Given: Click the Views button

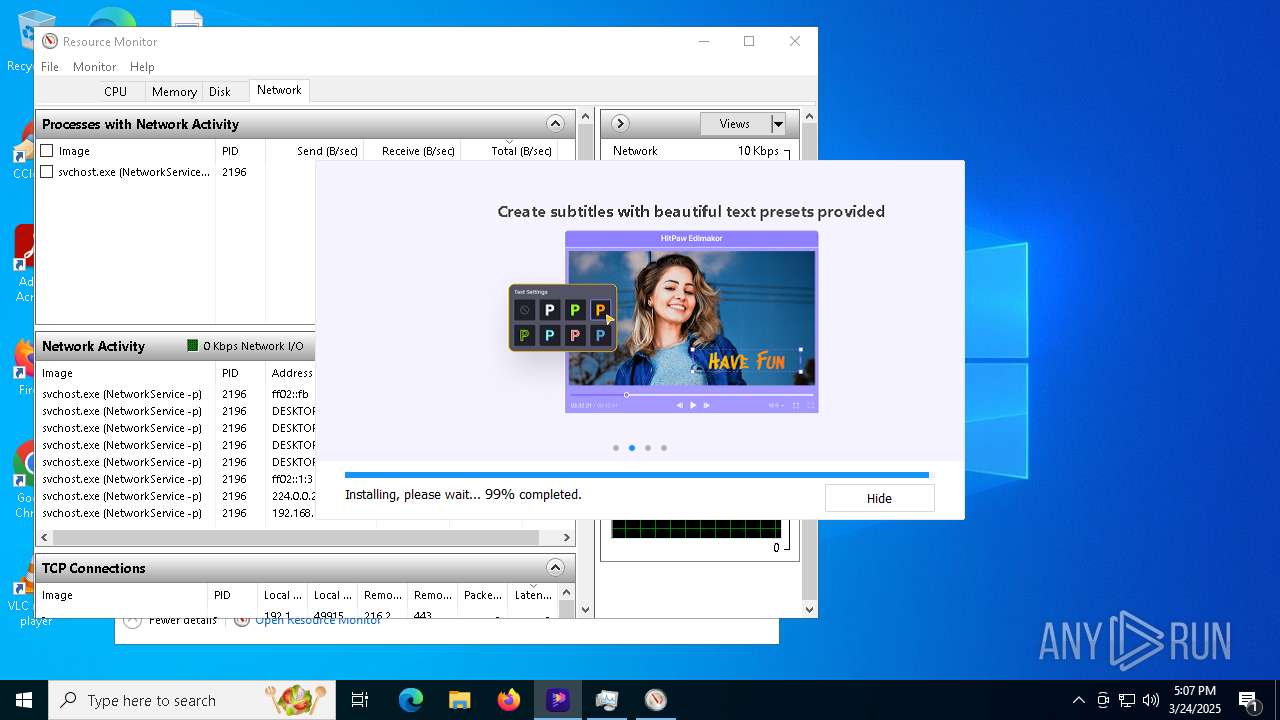Looking at the screenshot, I should [x=735, y=124].
